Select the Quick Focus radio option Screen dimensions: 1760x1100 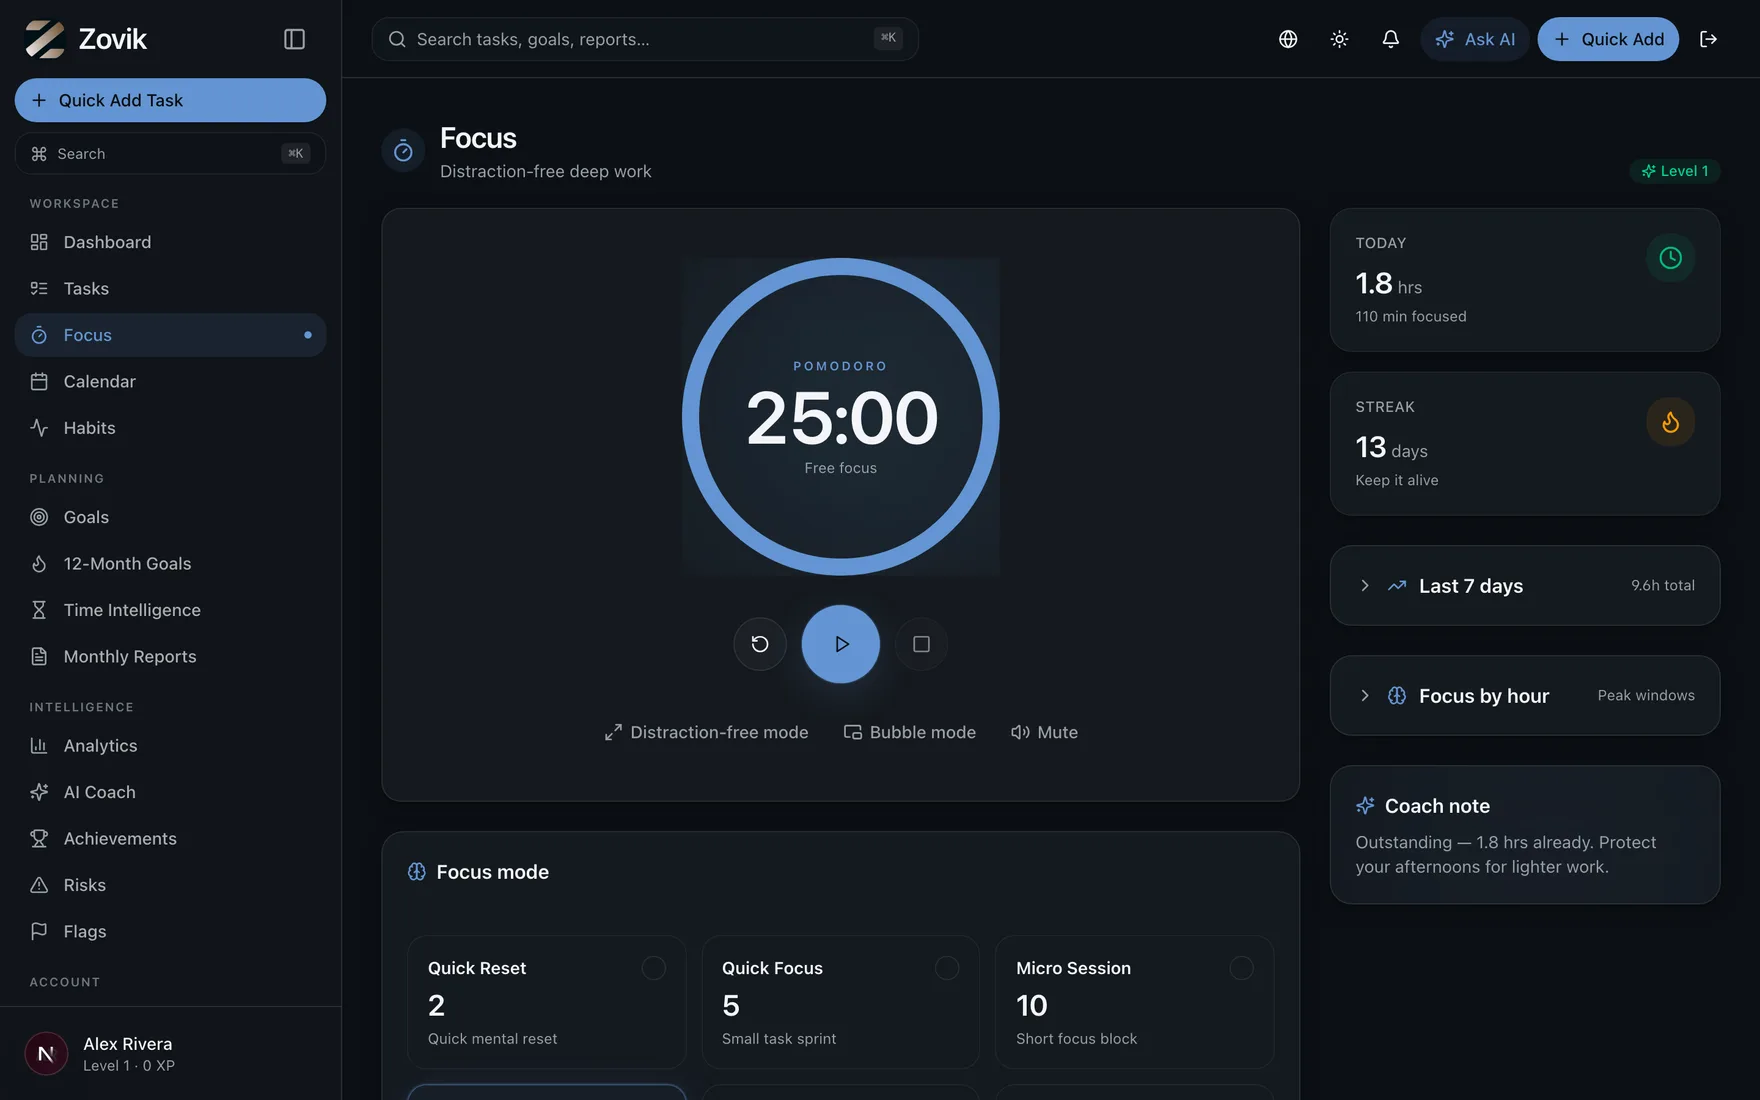947,968
